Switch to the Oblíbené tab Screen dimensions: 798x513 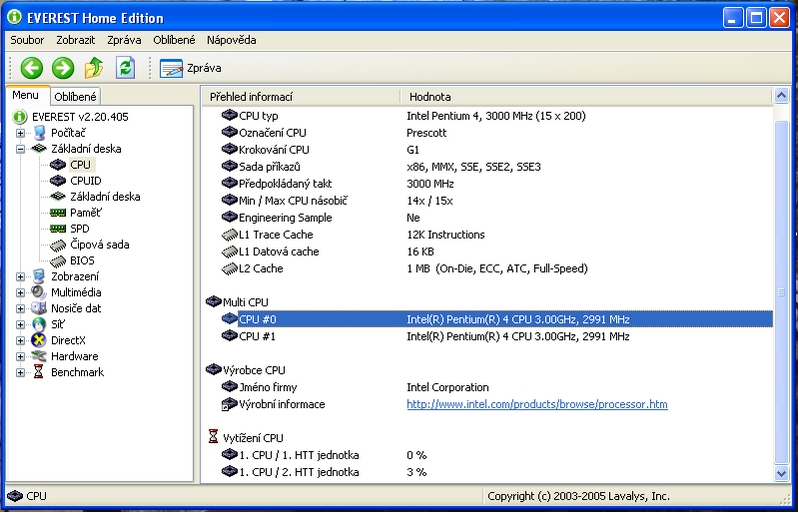click(x=75, y=97)
